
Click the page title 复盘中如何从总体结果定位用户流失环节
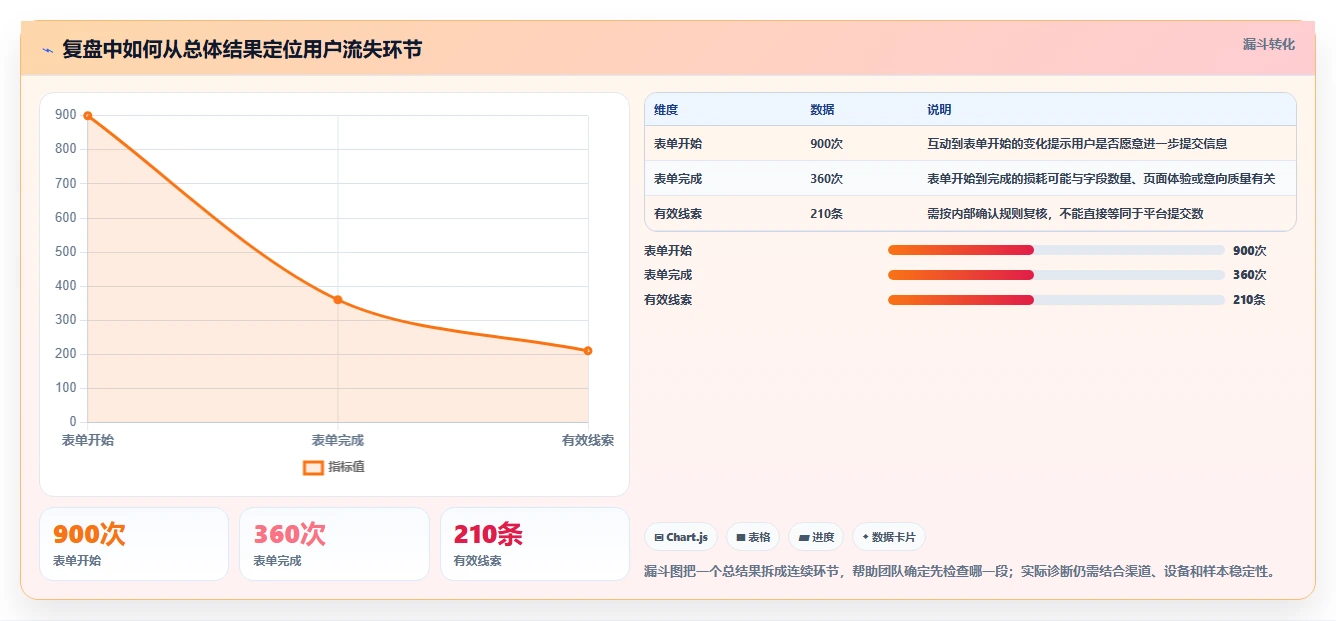[x=242, y=49]
